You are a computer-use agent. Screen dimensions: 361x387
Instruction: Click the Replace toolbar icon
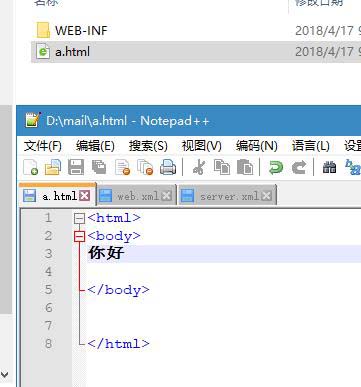click(353, 167)
